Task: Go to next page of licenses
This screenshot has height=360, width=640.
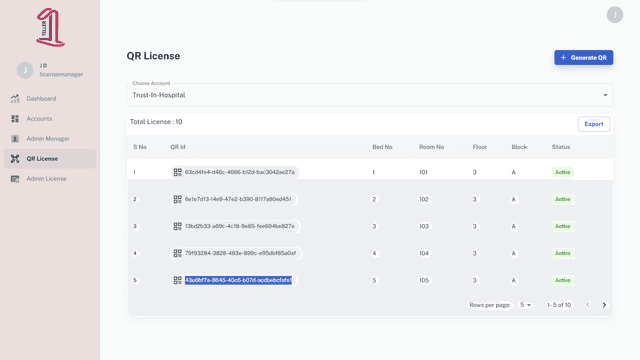Action: coord(604,305)
